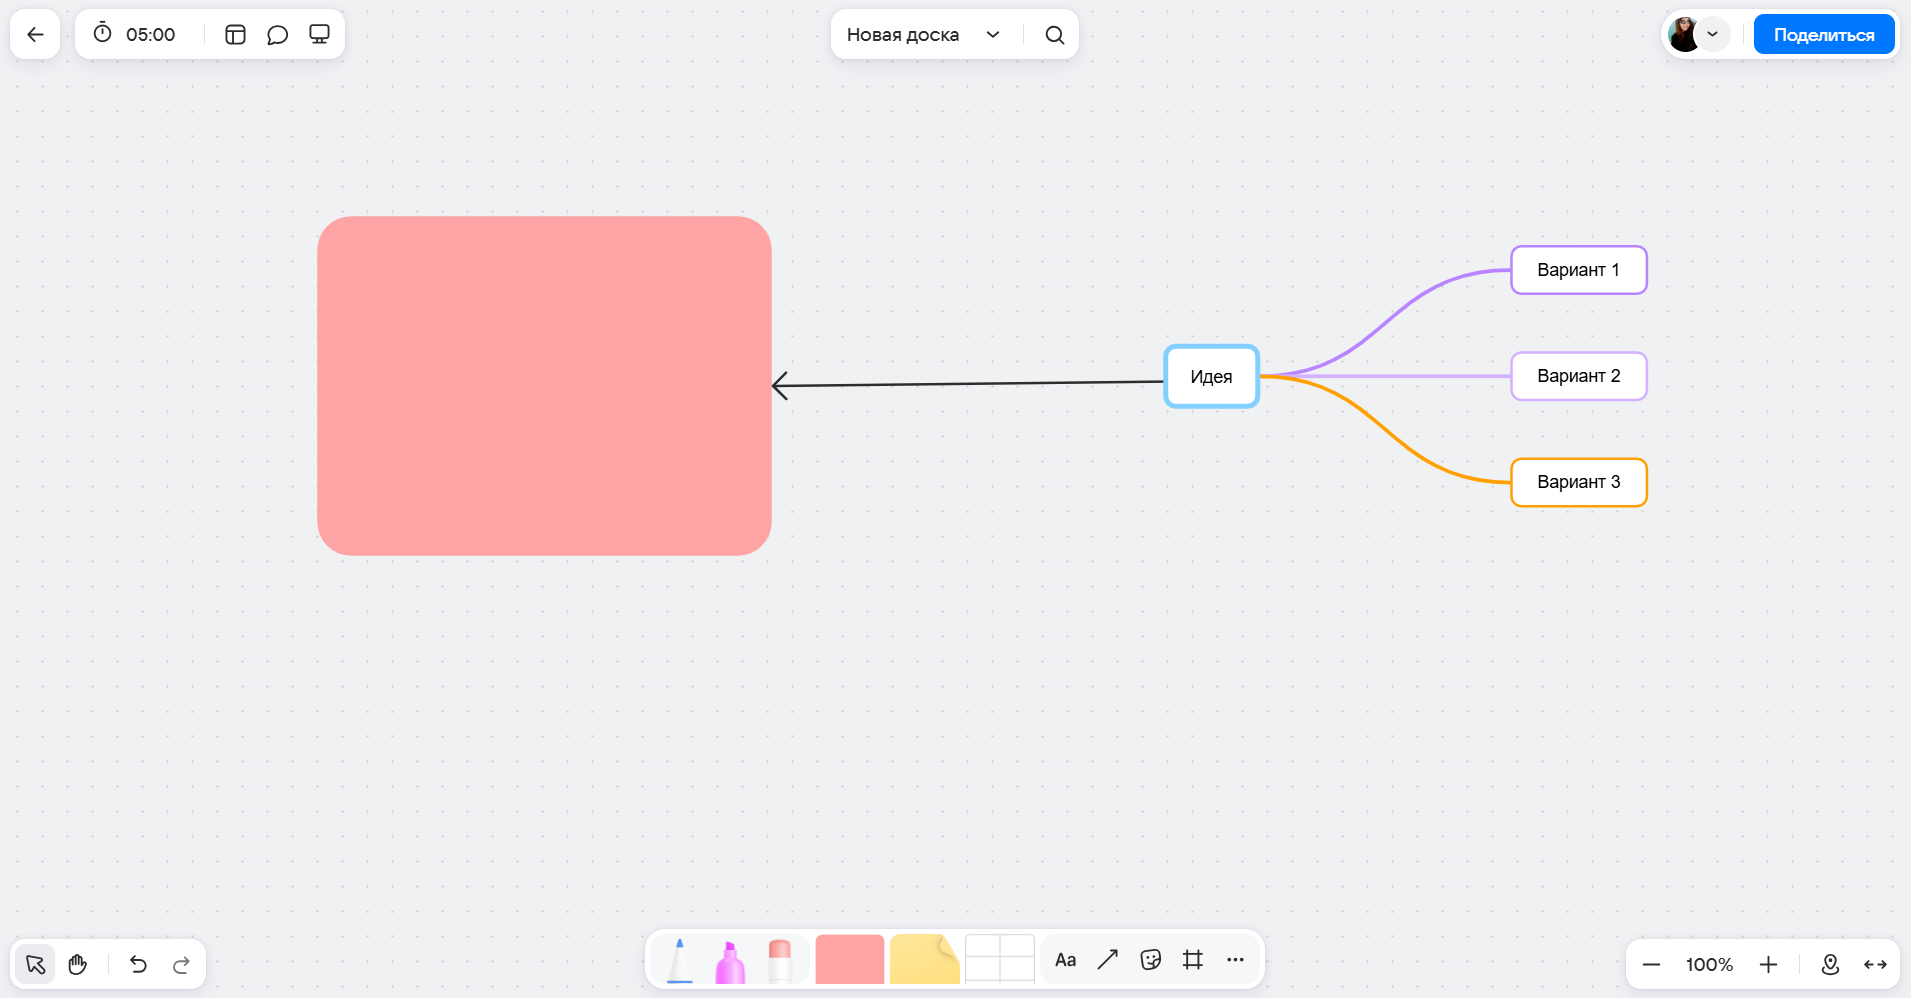Select the black arrow connector line
1911x998 pixels.
pyautogui.click(x=968, y=383)
